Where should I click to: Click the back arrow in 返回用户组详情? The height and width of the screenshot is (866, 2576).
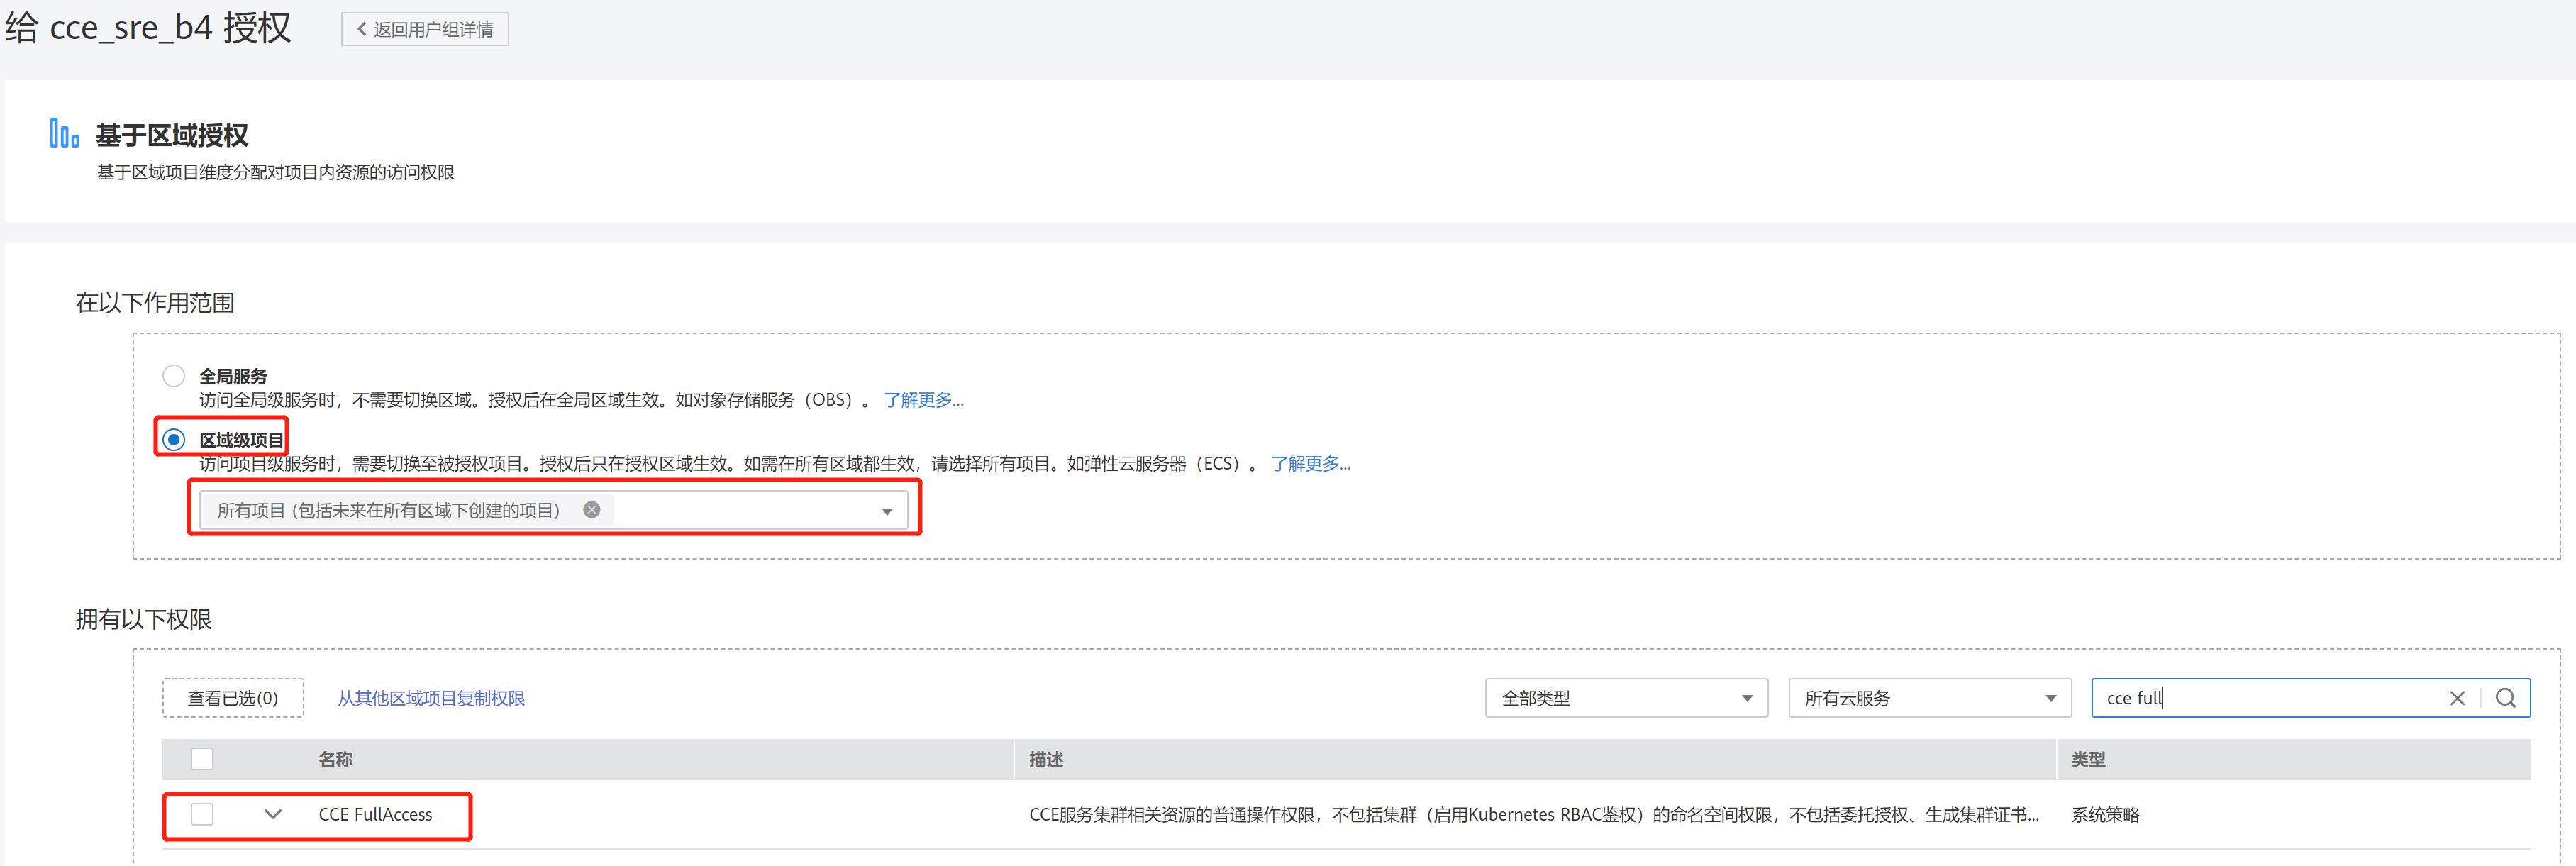click(362, 29)
